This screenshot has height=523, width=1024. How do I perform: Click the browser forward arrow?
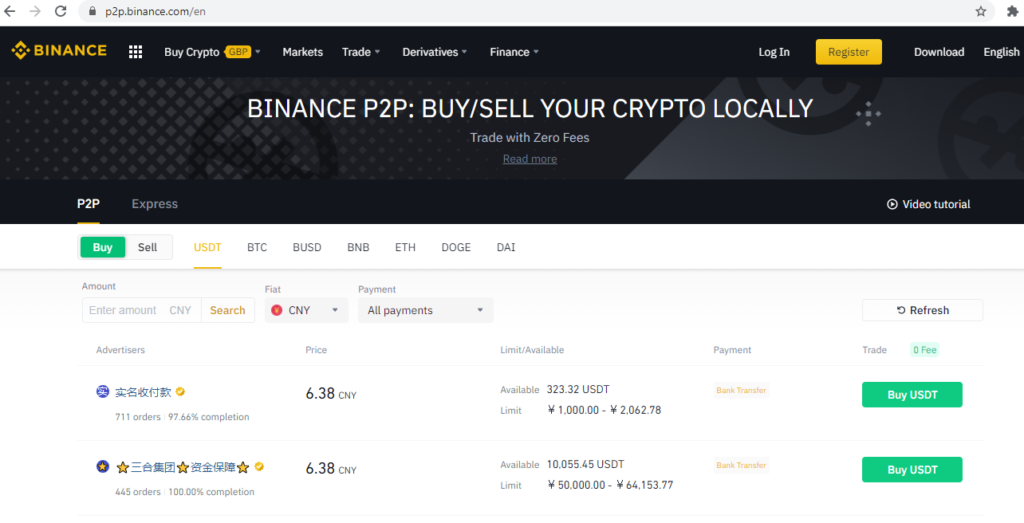click(35, 11)
